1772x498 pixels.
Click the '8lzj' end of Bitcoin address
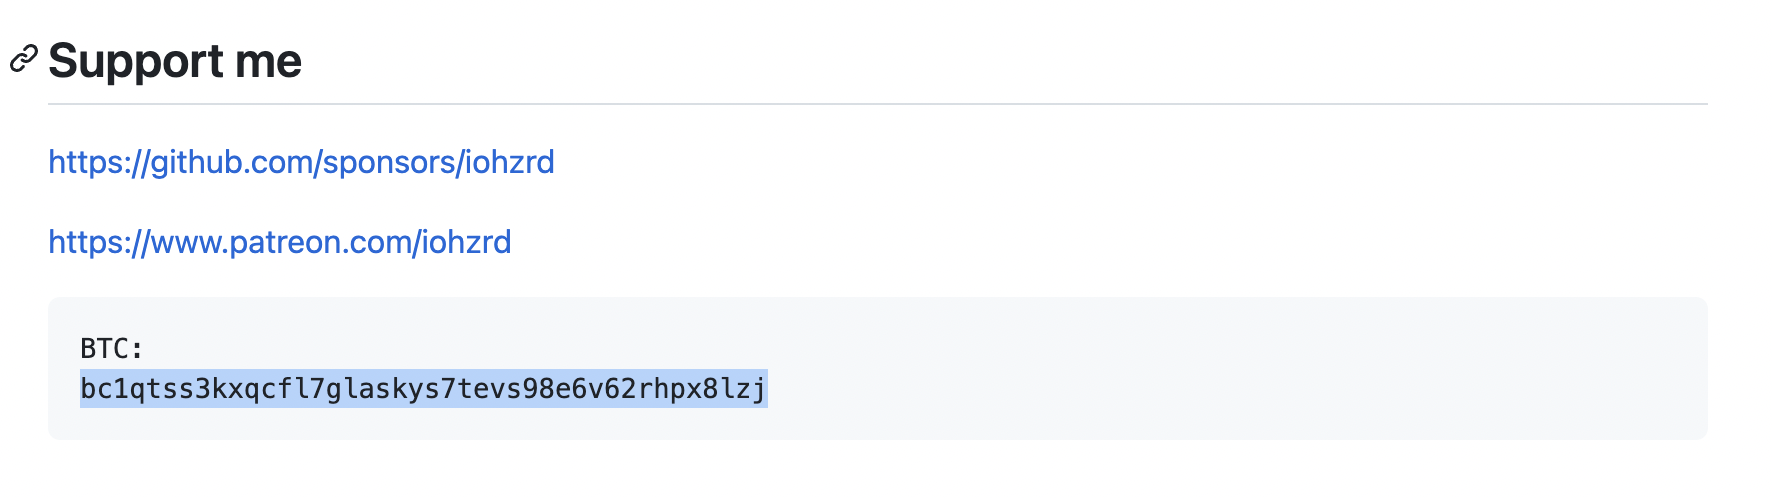pyautogui.click(x=735, y=388)
